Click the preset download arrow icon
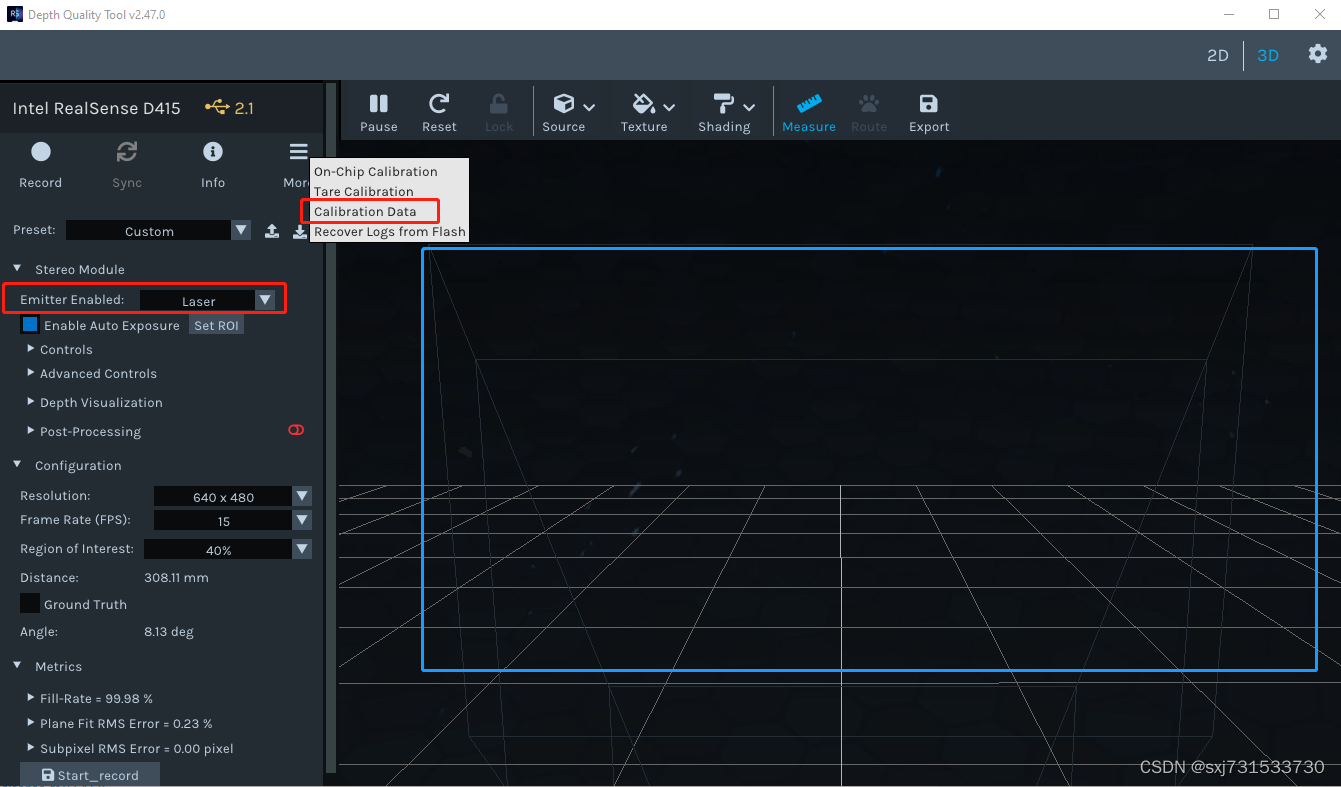Image resolution: width=1341 pixels, height=787 pixels. coord(299,231)
